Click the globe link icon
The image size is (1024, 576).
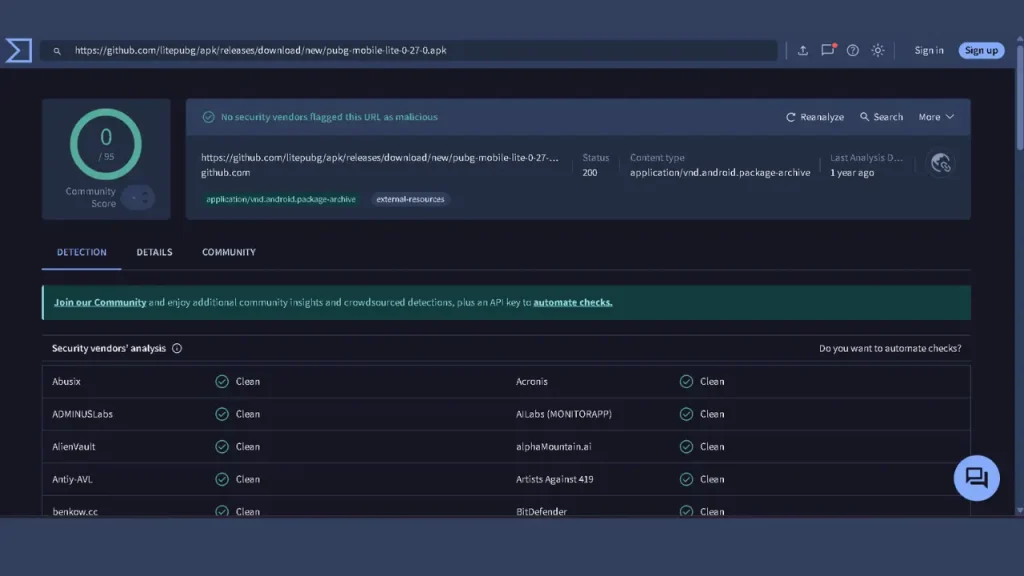pyautogui.click(x=940, y=164)
